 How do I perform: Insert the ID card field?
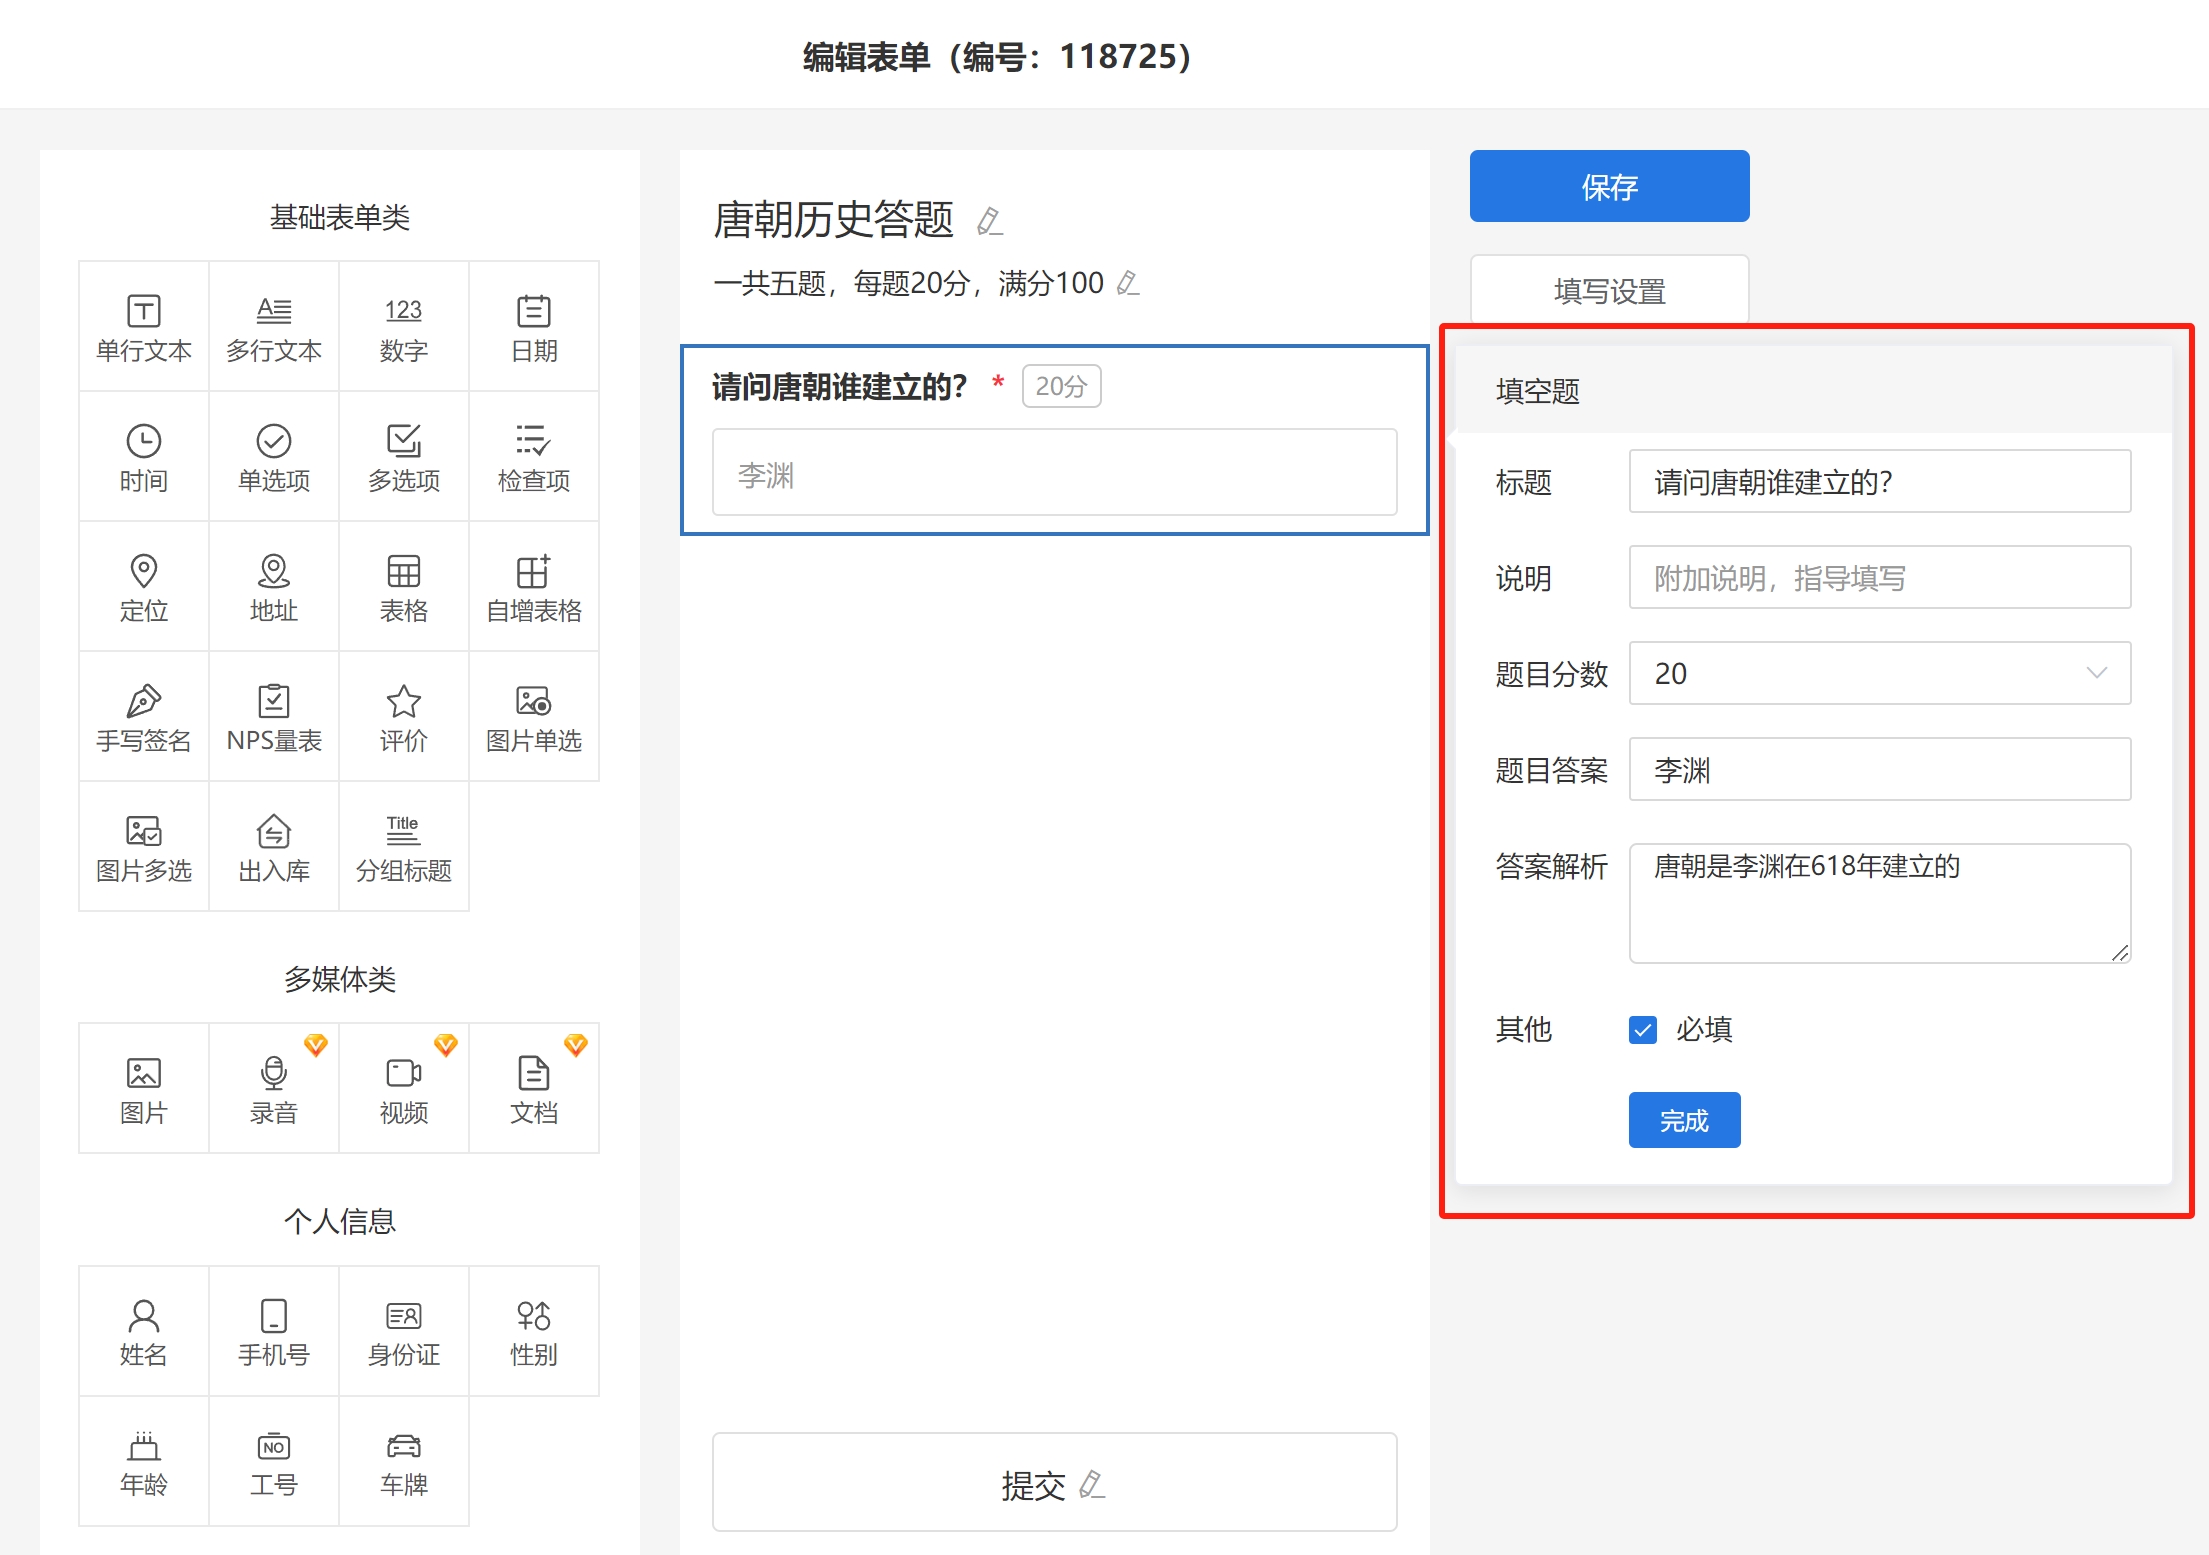tap(404, 1331)
